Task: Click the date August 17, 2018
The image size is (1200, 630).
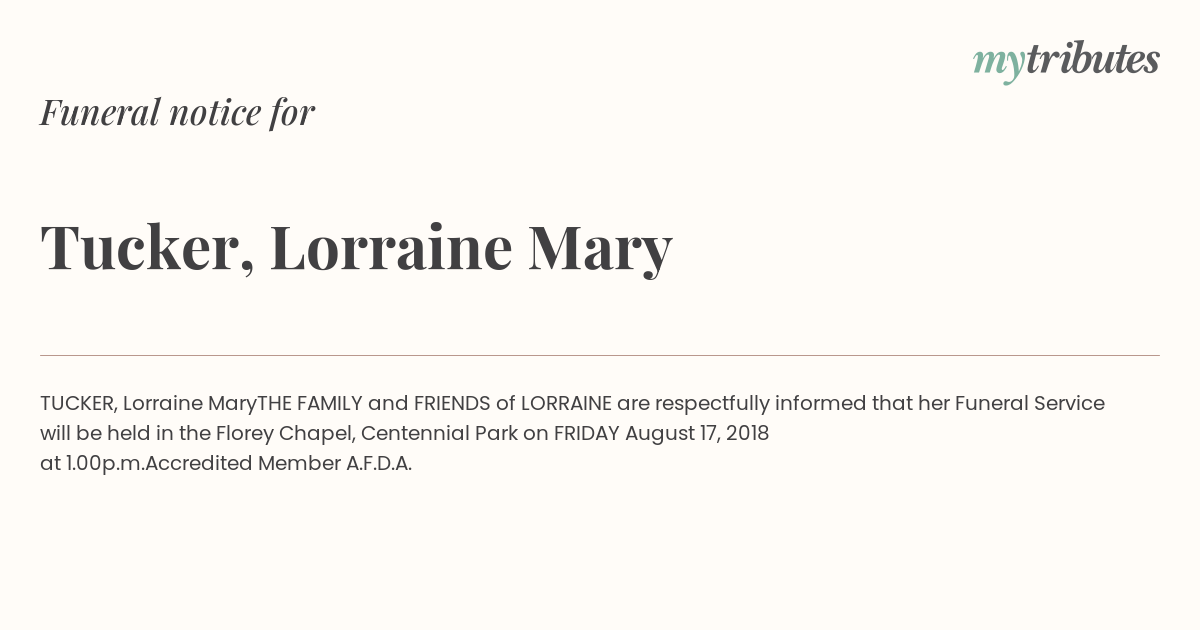Action: tap(697, 434)
